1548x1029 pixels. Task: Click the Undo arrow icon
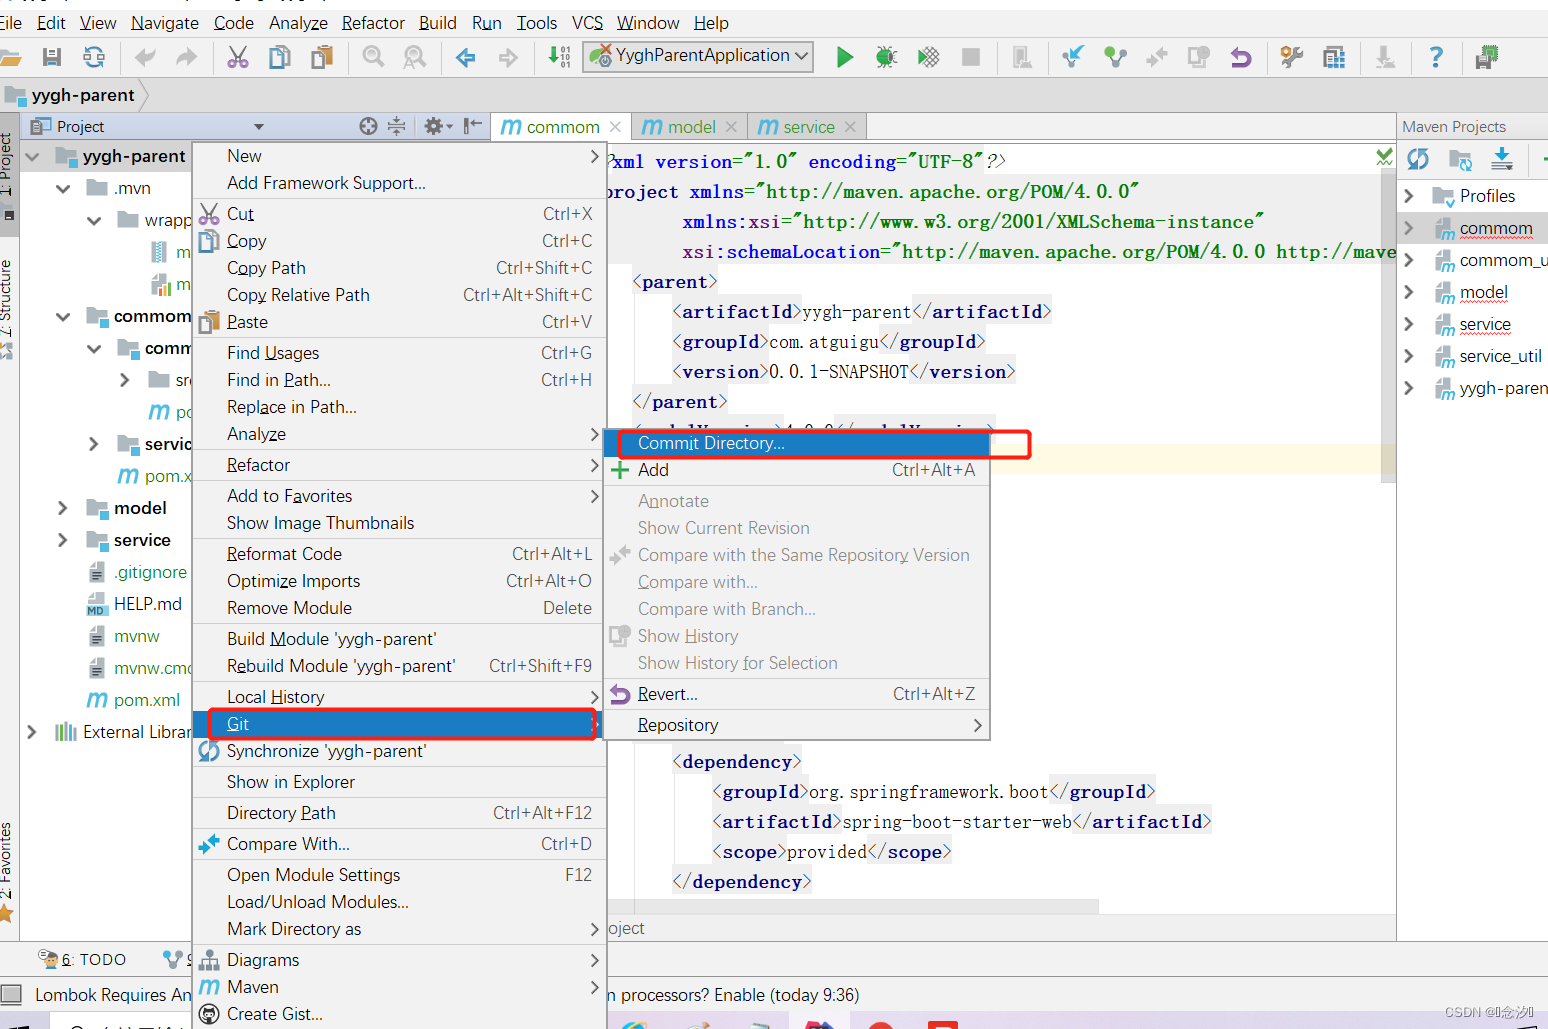[145, 57]
